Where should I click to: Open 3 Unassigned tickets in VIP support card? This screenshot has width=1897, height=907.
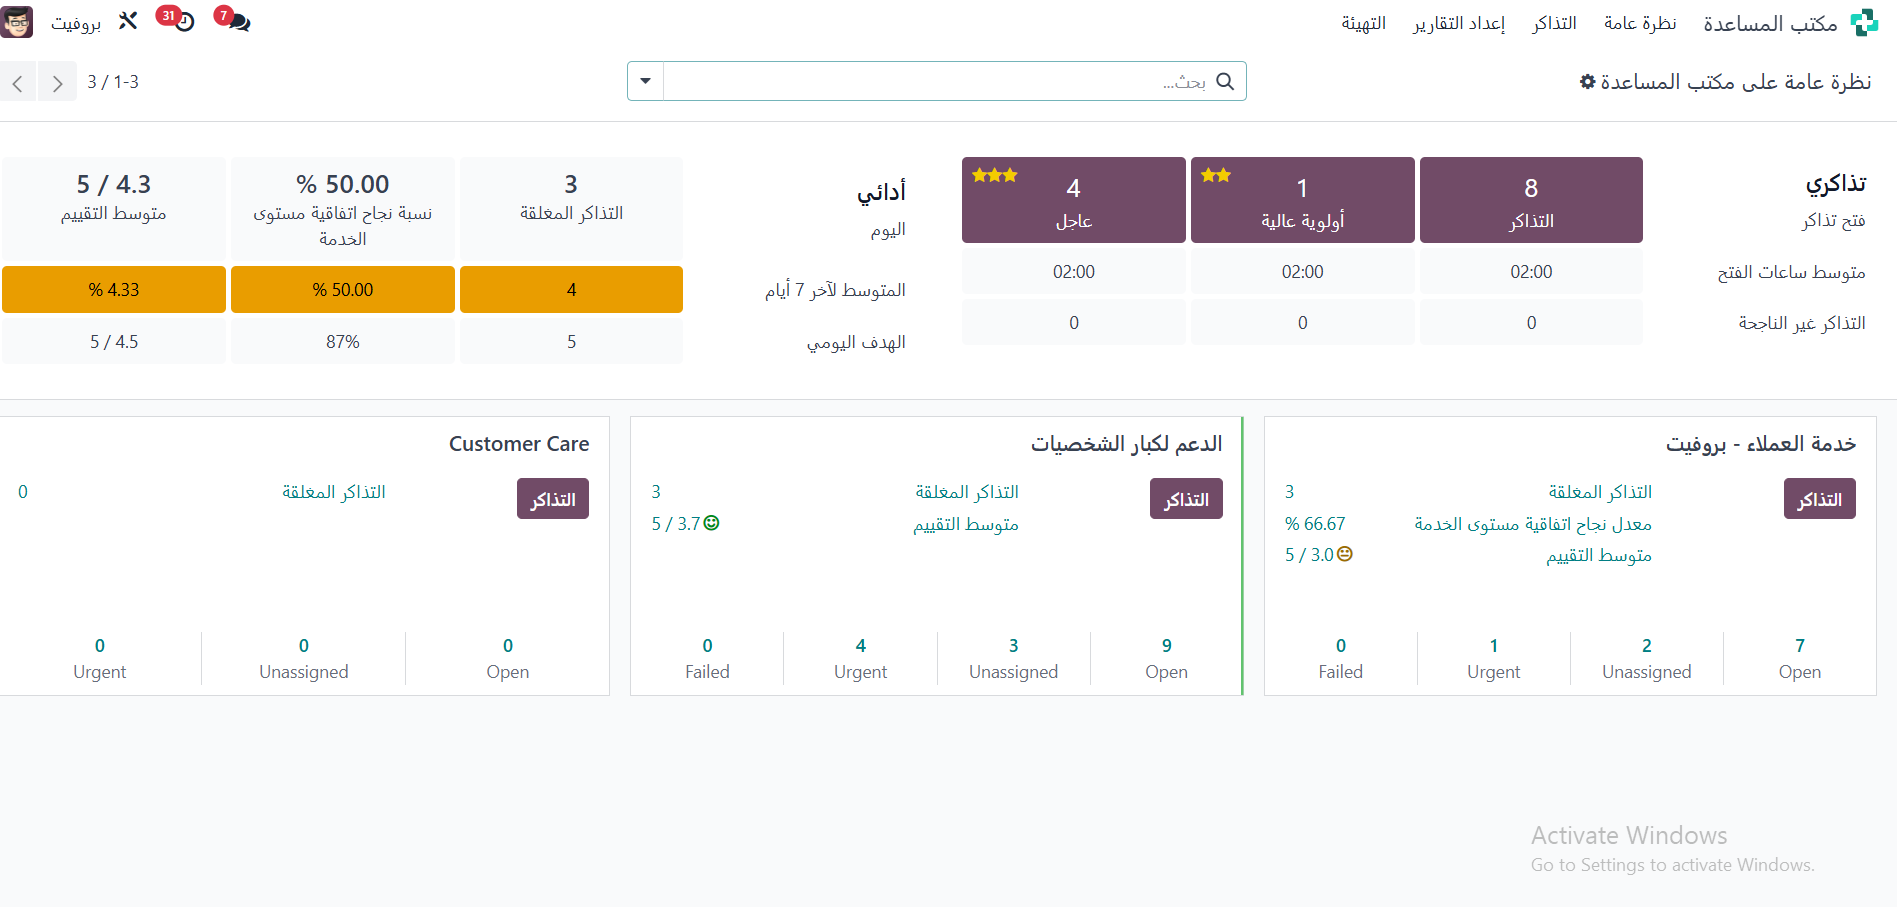(1013, 658)
